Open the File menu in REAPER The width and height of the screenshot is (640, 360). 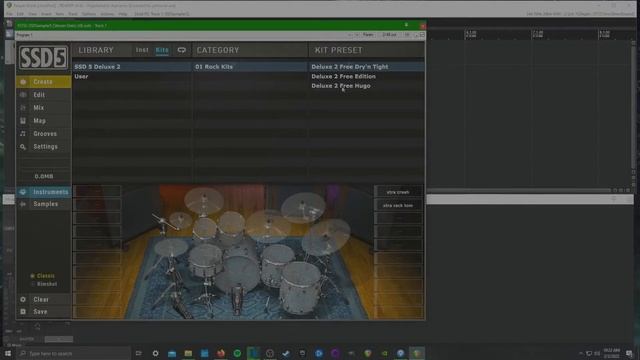point(9,14)
